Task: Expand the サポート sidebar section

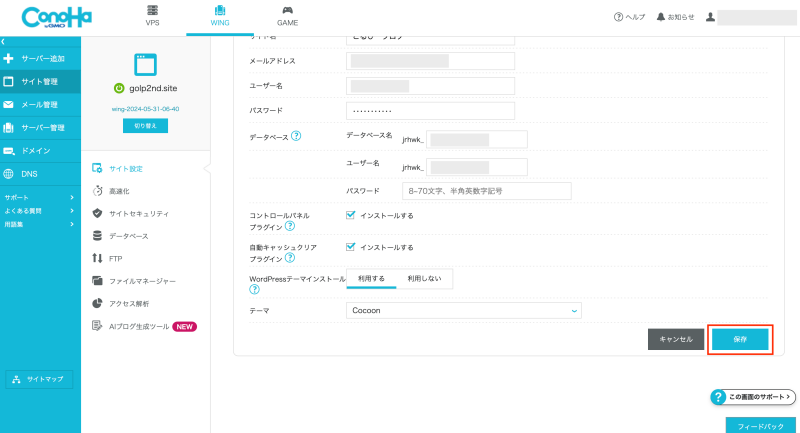Action: pos(38,198)
